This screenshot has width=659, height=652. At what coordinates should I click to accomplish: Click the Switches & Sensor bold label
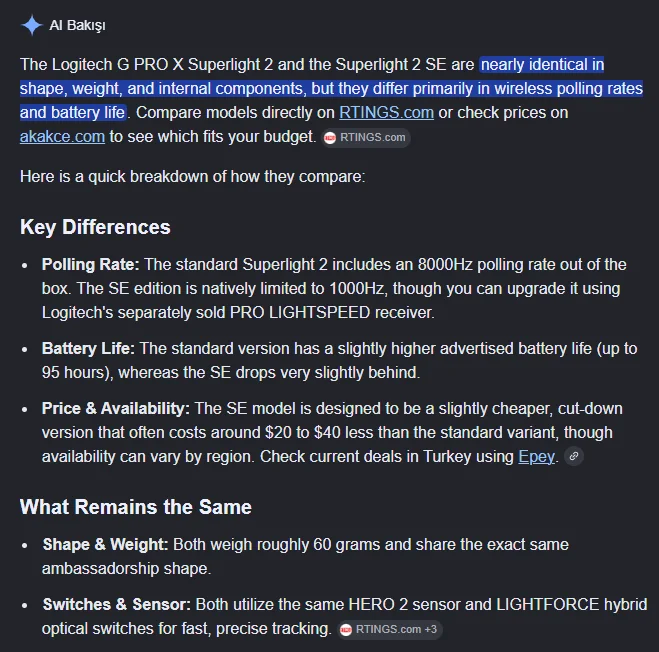(116, 604)
